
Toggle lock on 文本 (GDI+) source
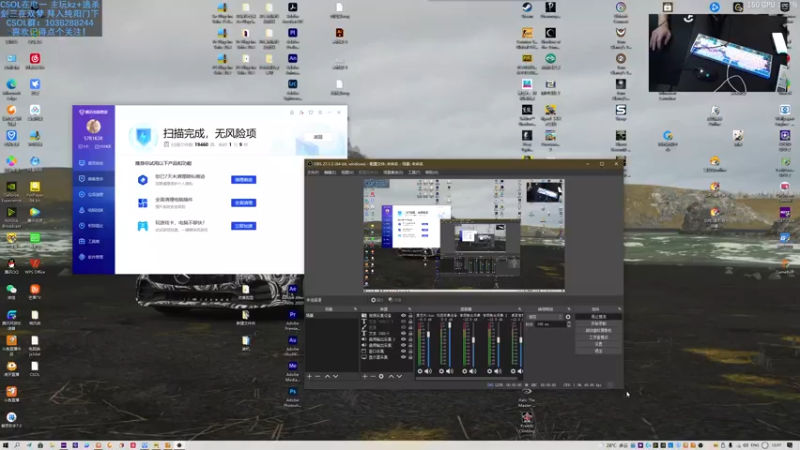point(410,334)
